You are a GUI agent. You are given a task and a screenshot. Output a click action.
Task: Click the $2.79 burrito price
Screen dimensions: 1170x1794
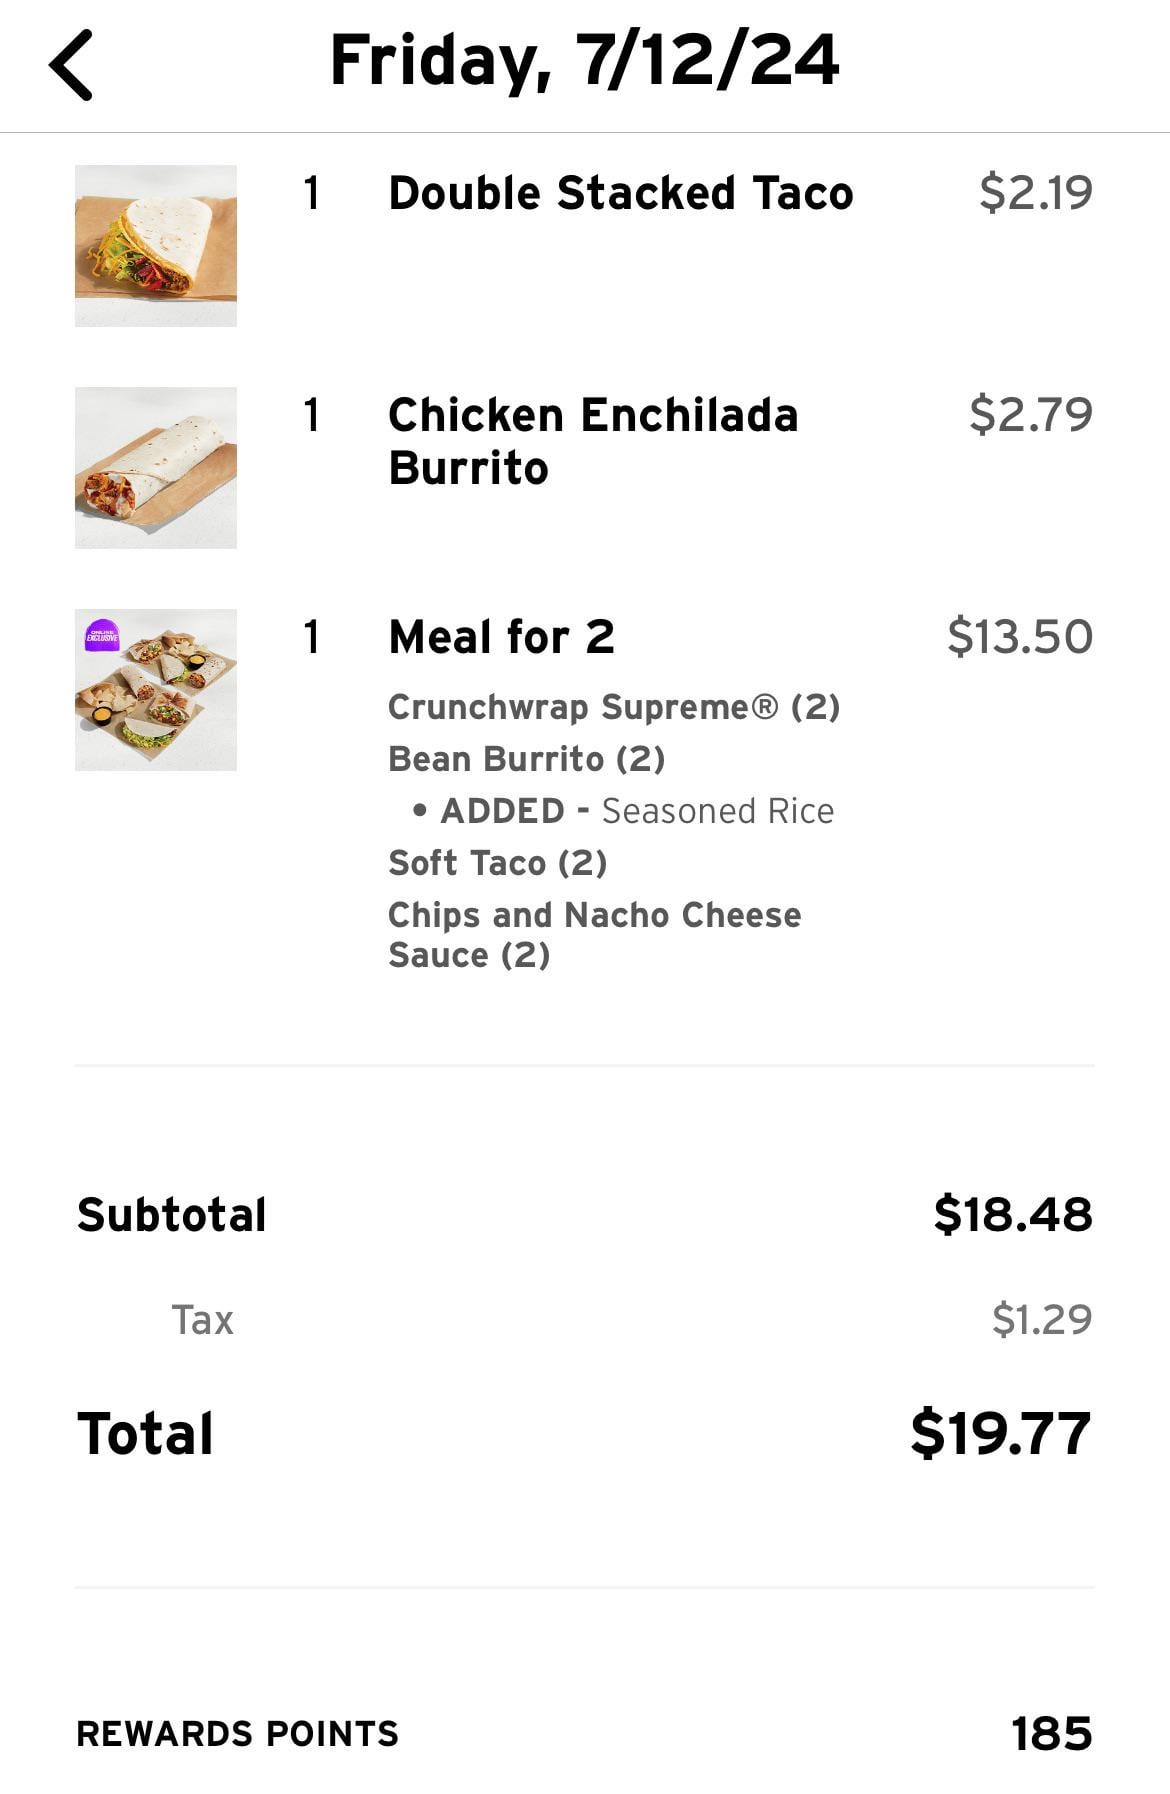(1030, 414)
